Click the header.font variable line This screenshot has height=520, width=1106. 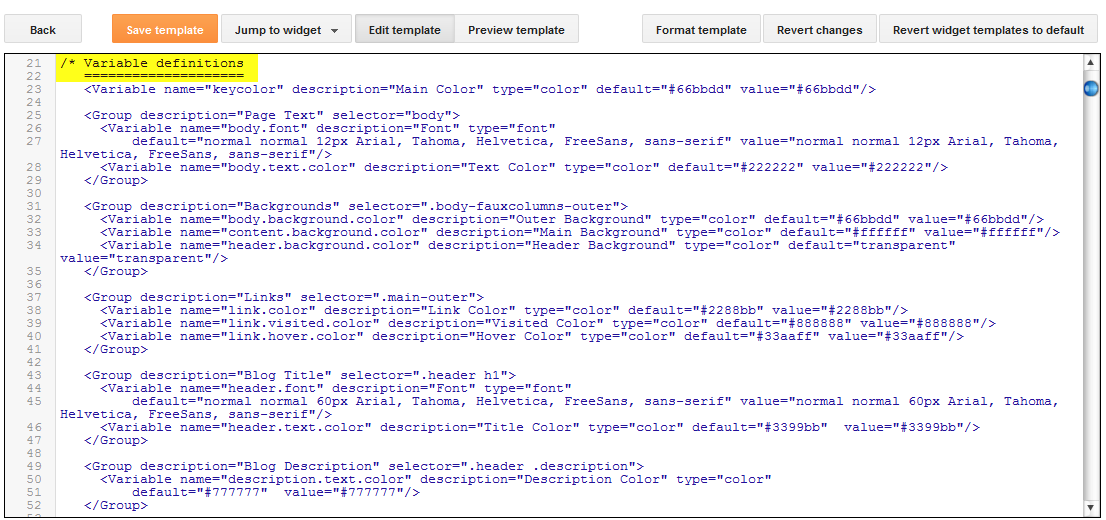pyautogui.click(x=336, y=388)
